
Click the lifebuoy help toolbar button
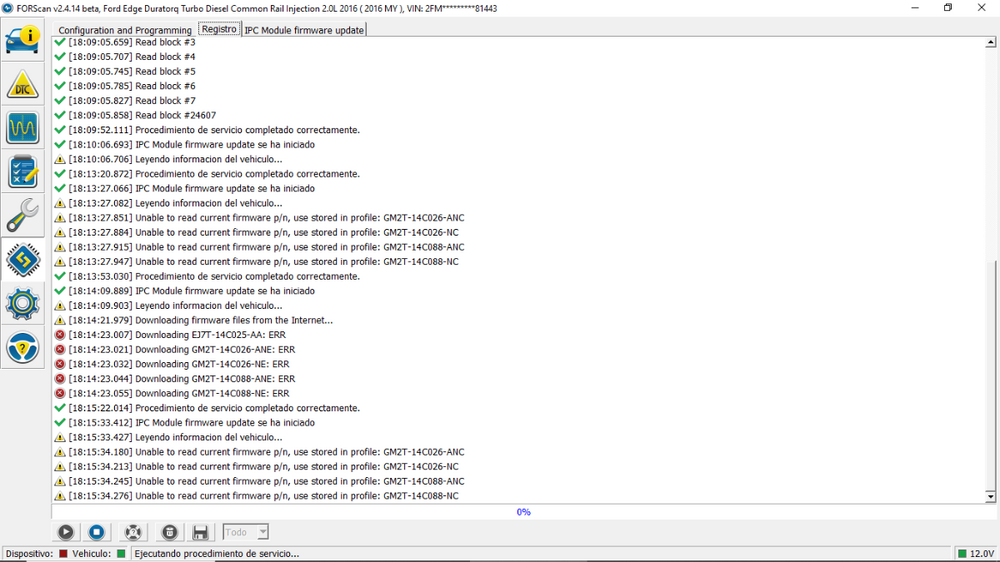133,532
